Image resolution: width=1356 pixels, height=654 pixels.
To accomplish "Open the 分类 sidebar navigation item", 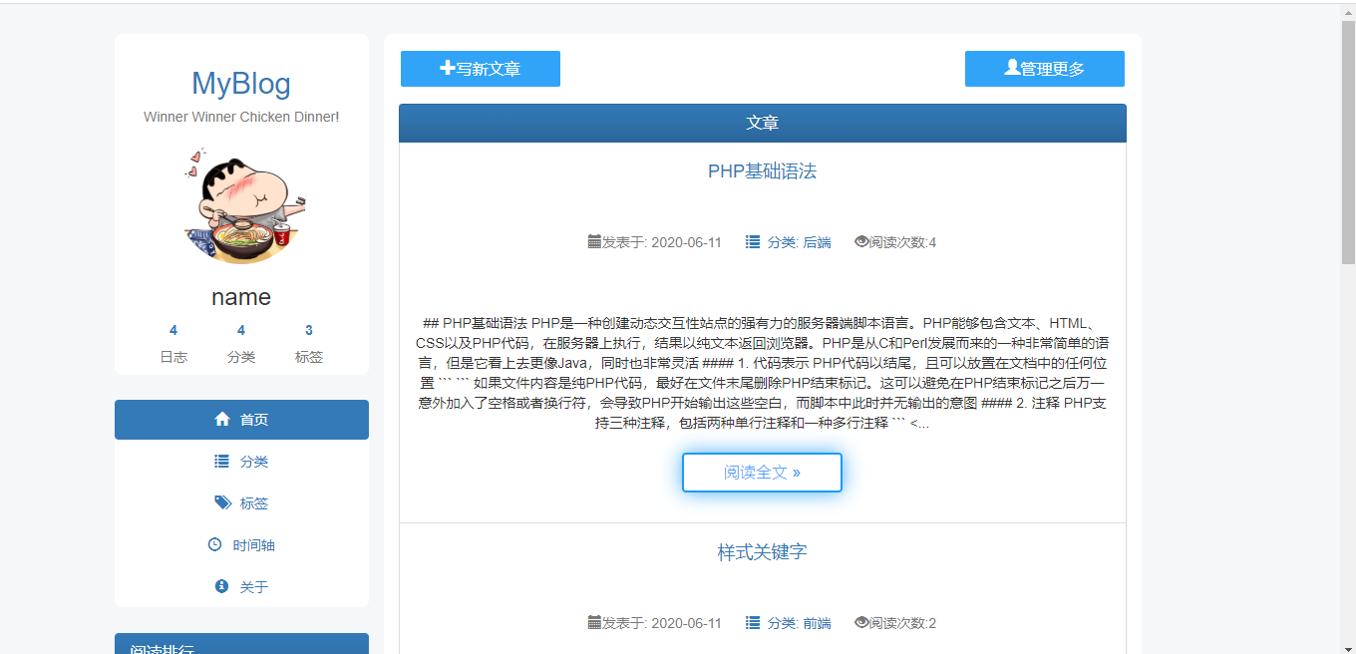I will tap(242, 462).
